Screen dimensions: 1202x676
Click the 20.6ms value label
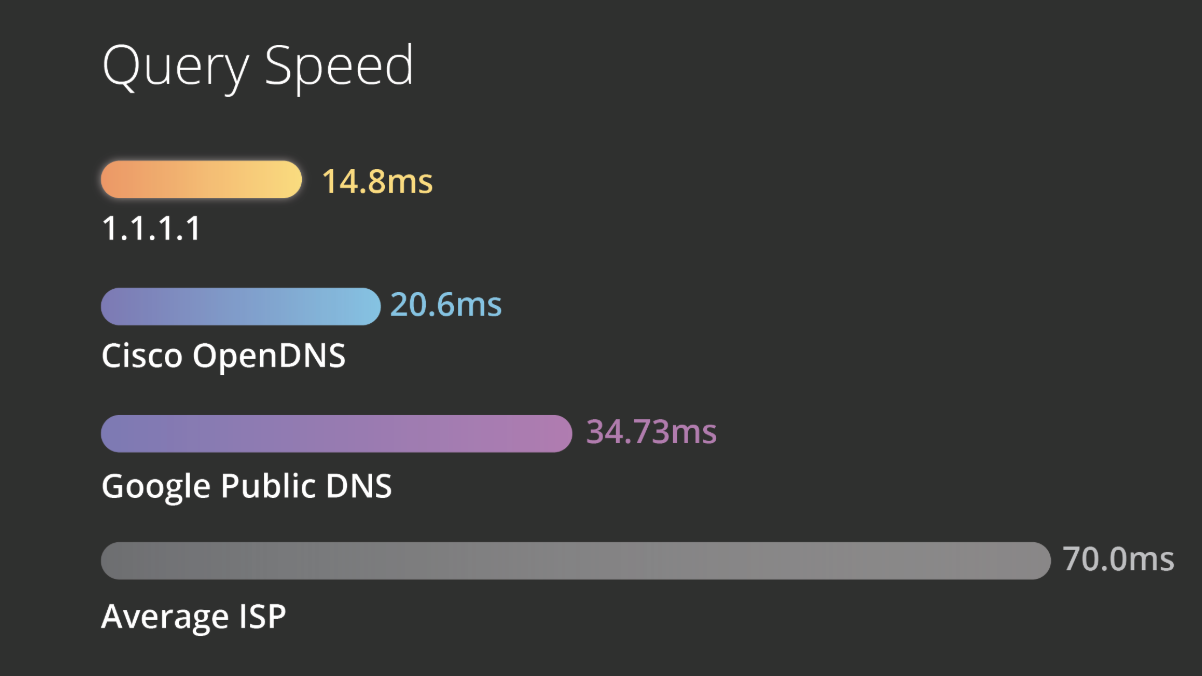pos(446,304)
